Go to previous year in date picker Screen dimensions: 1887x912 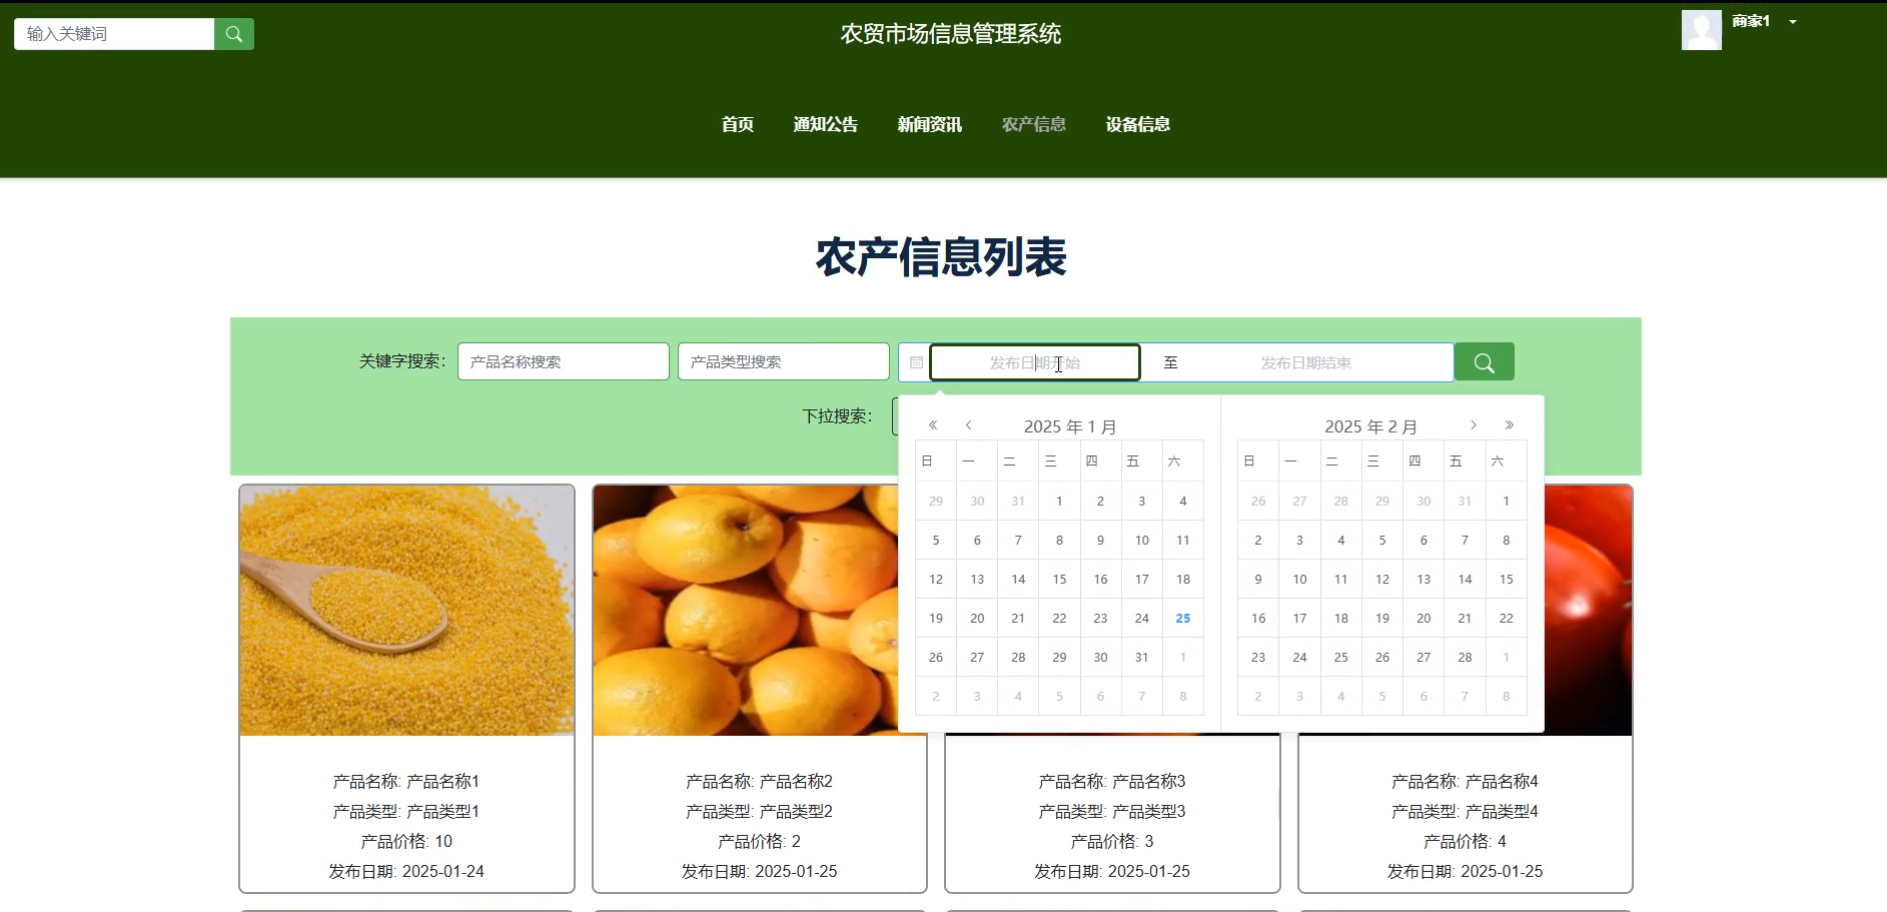pyautogui.click(x=933, y=426)
